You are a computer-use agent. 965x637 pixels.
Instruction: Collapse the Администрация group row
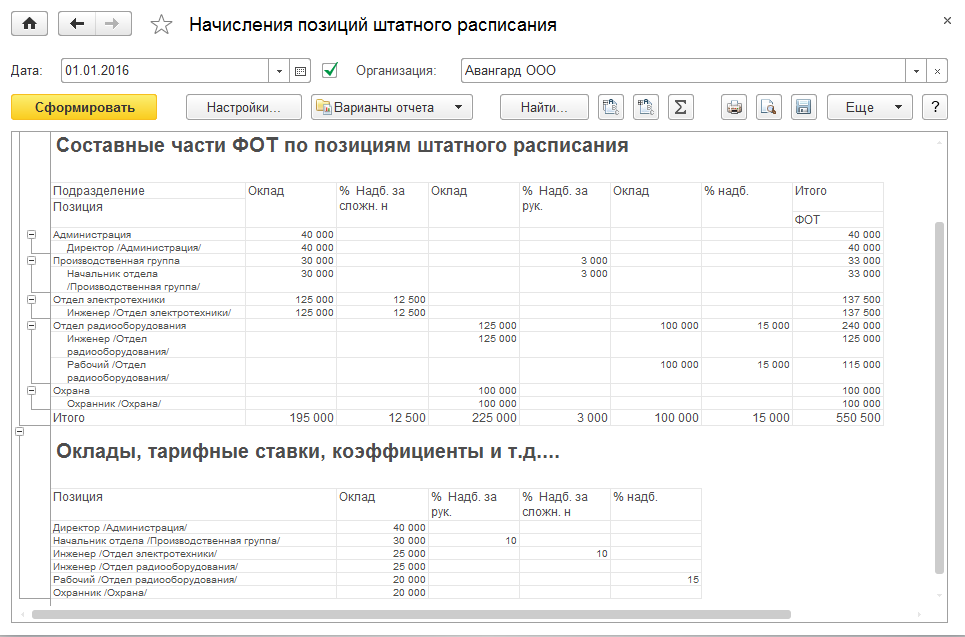tap(31, 235)
